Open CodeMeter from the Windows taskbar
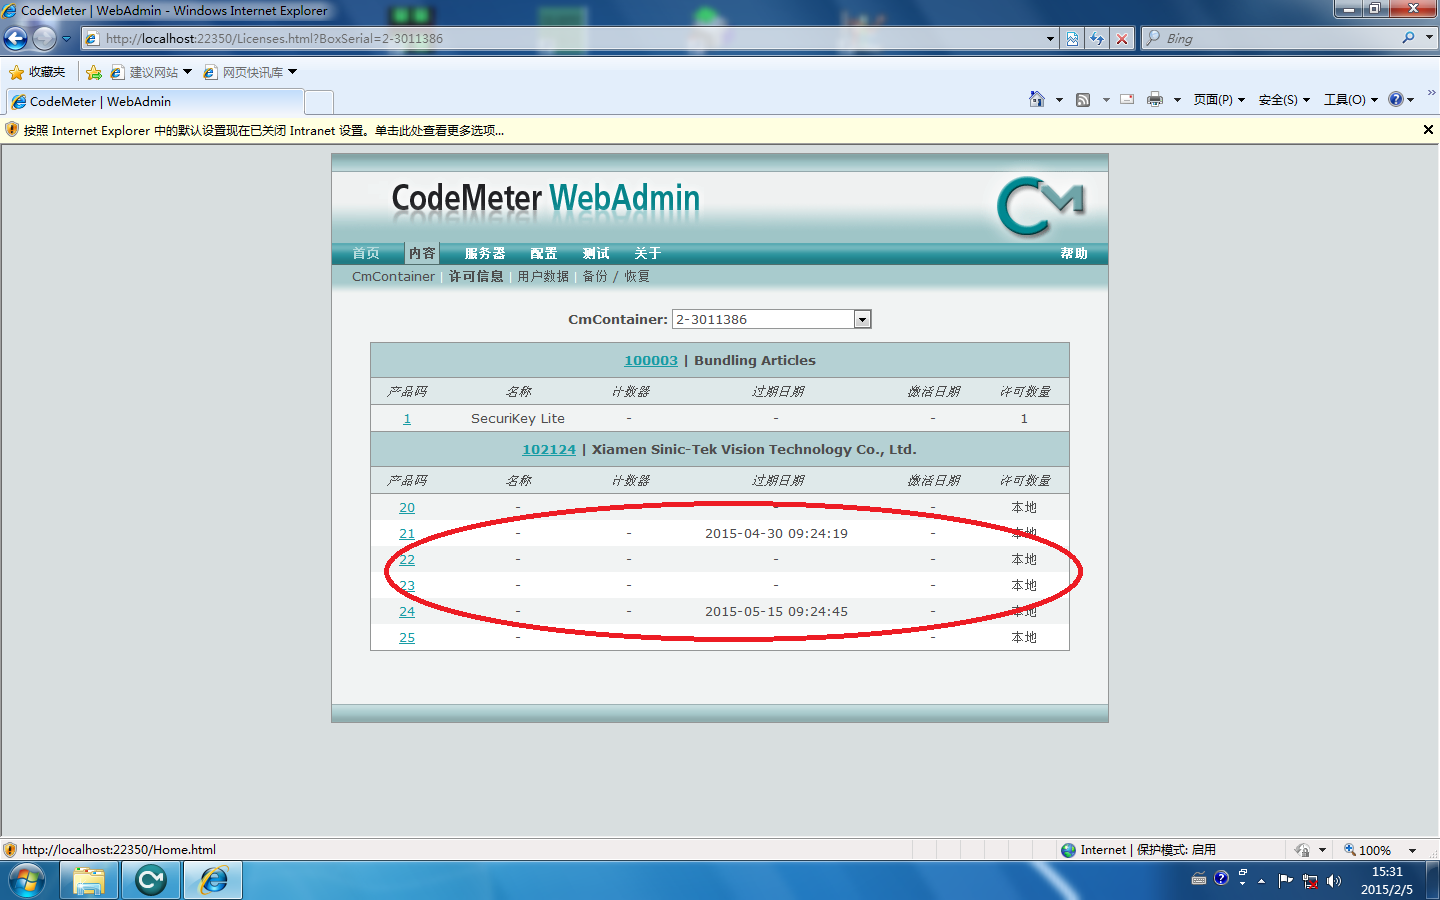This screenshot has height=900, width=1440. click(x=151, y=880)
